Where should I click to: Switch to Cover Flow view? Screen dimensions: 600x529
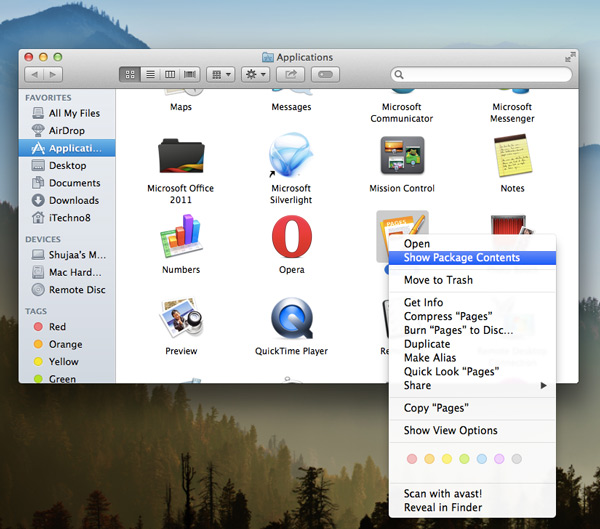[190, 75]
